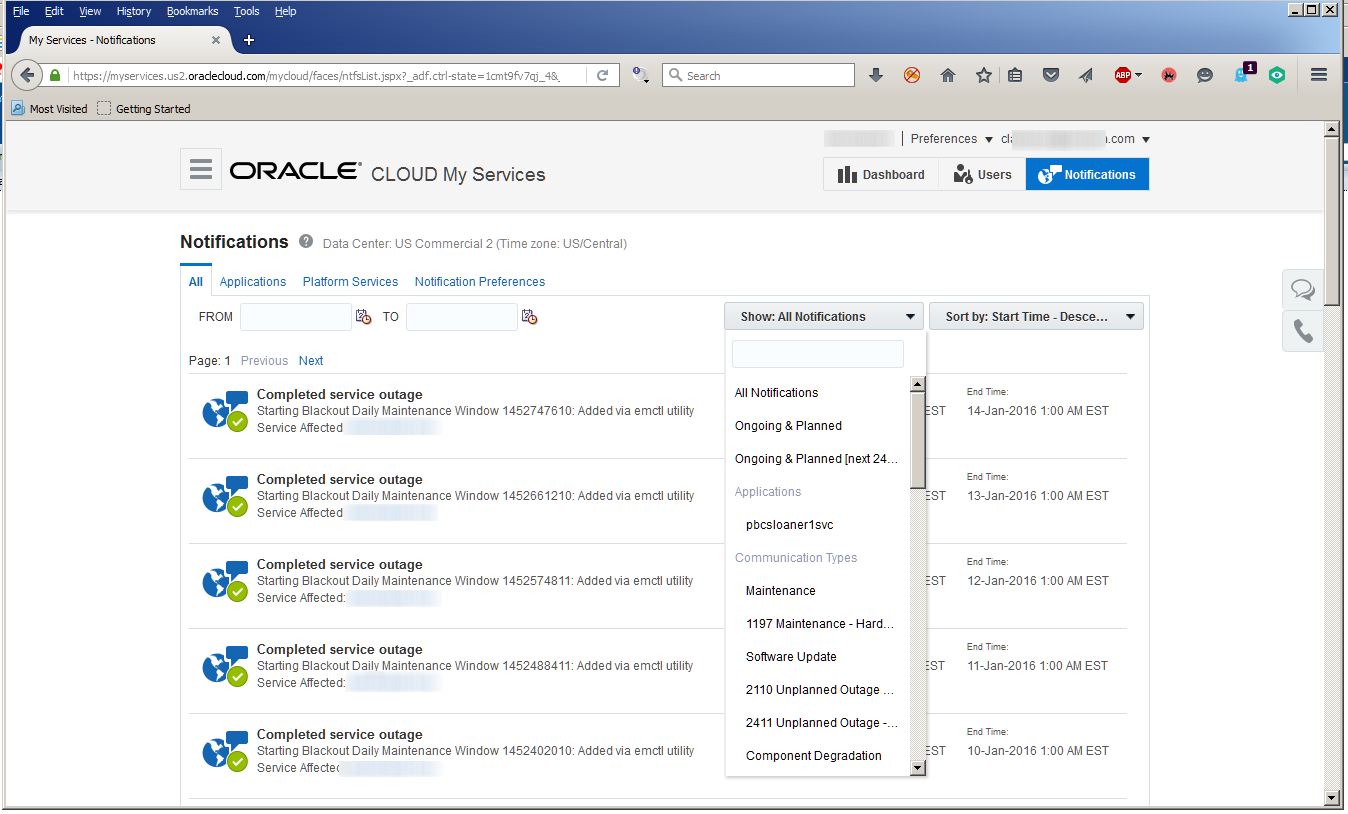Viewport: 1348px width, 814px height.
Task: Open the Tools menu
Action: [x=246, y=11]
